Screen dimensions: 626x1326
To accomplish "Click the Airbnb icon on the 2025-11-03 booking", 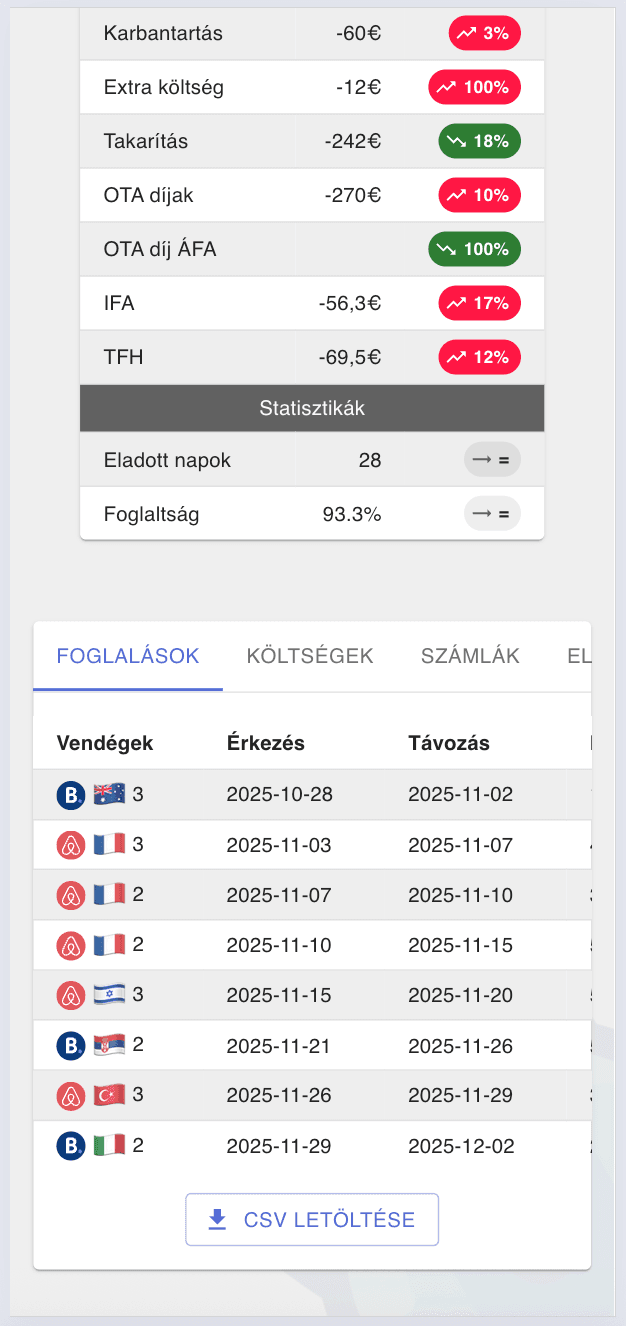I will pos(70,844).
